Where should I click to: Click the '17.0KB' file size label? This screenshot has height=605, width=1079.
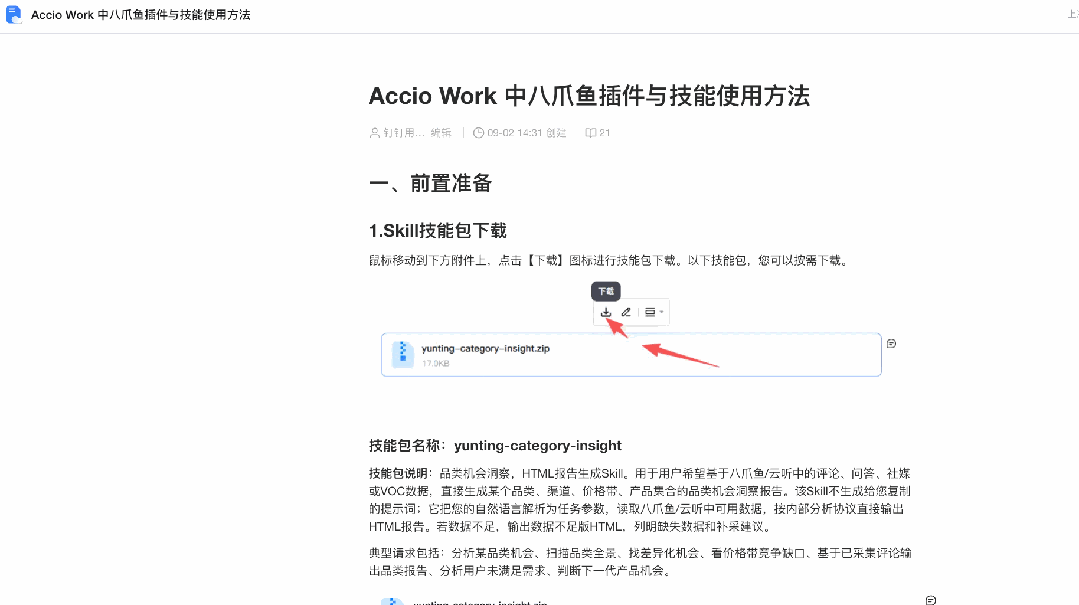(x=436, y=363)
